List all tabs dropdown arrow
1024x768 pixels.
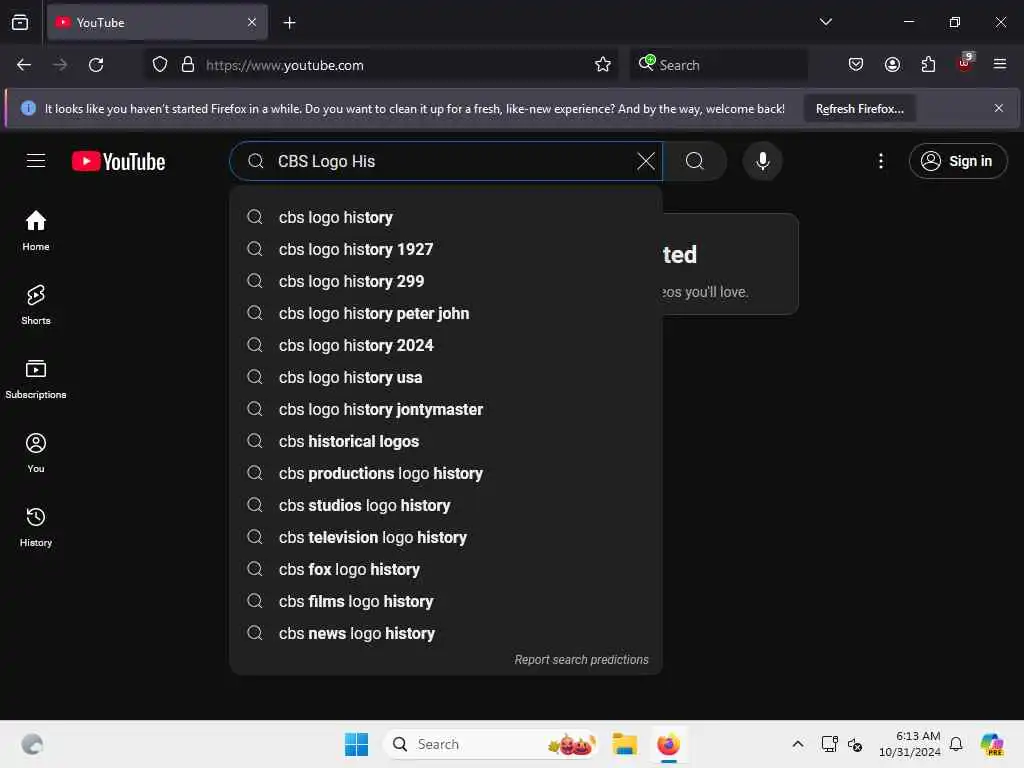click(825, 22)
